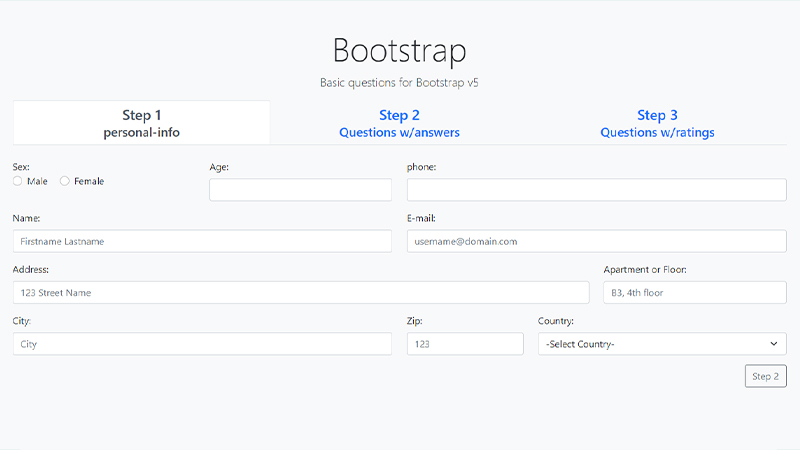Click the 'Apartment or Floor:' label
Image resolution: width=800 pixels, height=450 pixels.
pyautogui.click(x=645, y=269)
